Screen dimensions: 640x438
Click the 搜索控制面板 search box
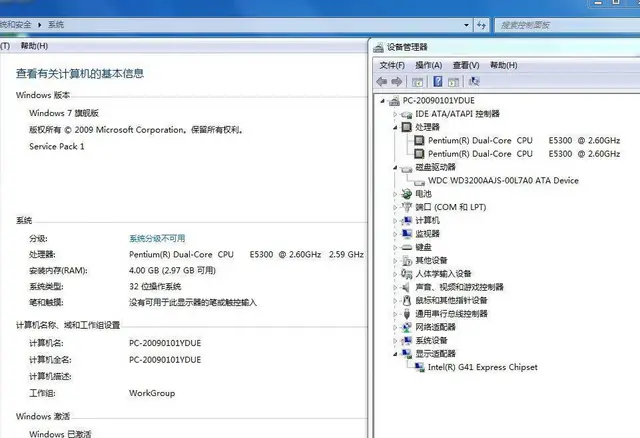click(x=567, y=25)
